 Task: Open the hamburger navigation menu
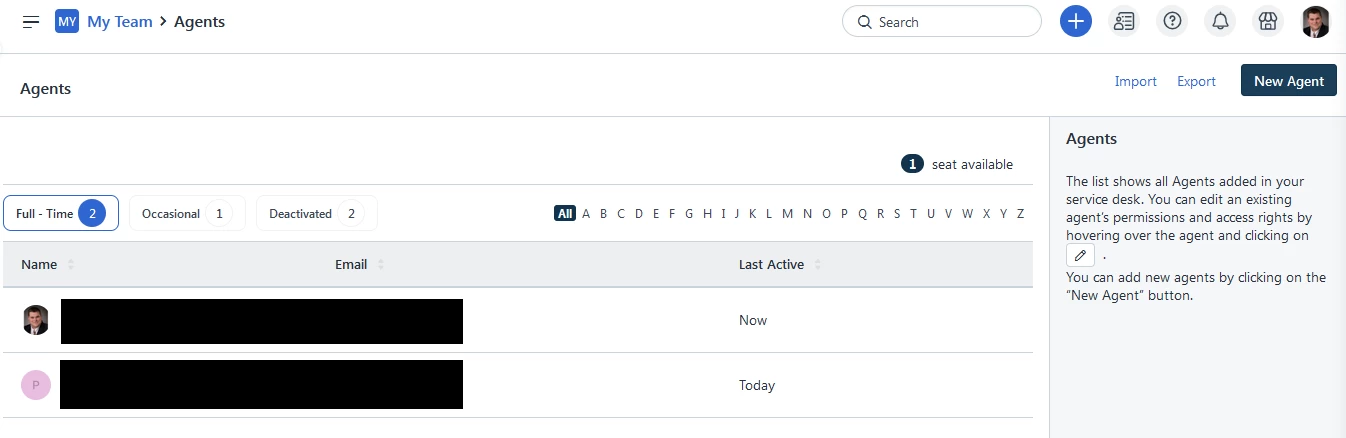[x=31, y=21]
